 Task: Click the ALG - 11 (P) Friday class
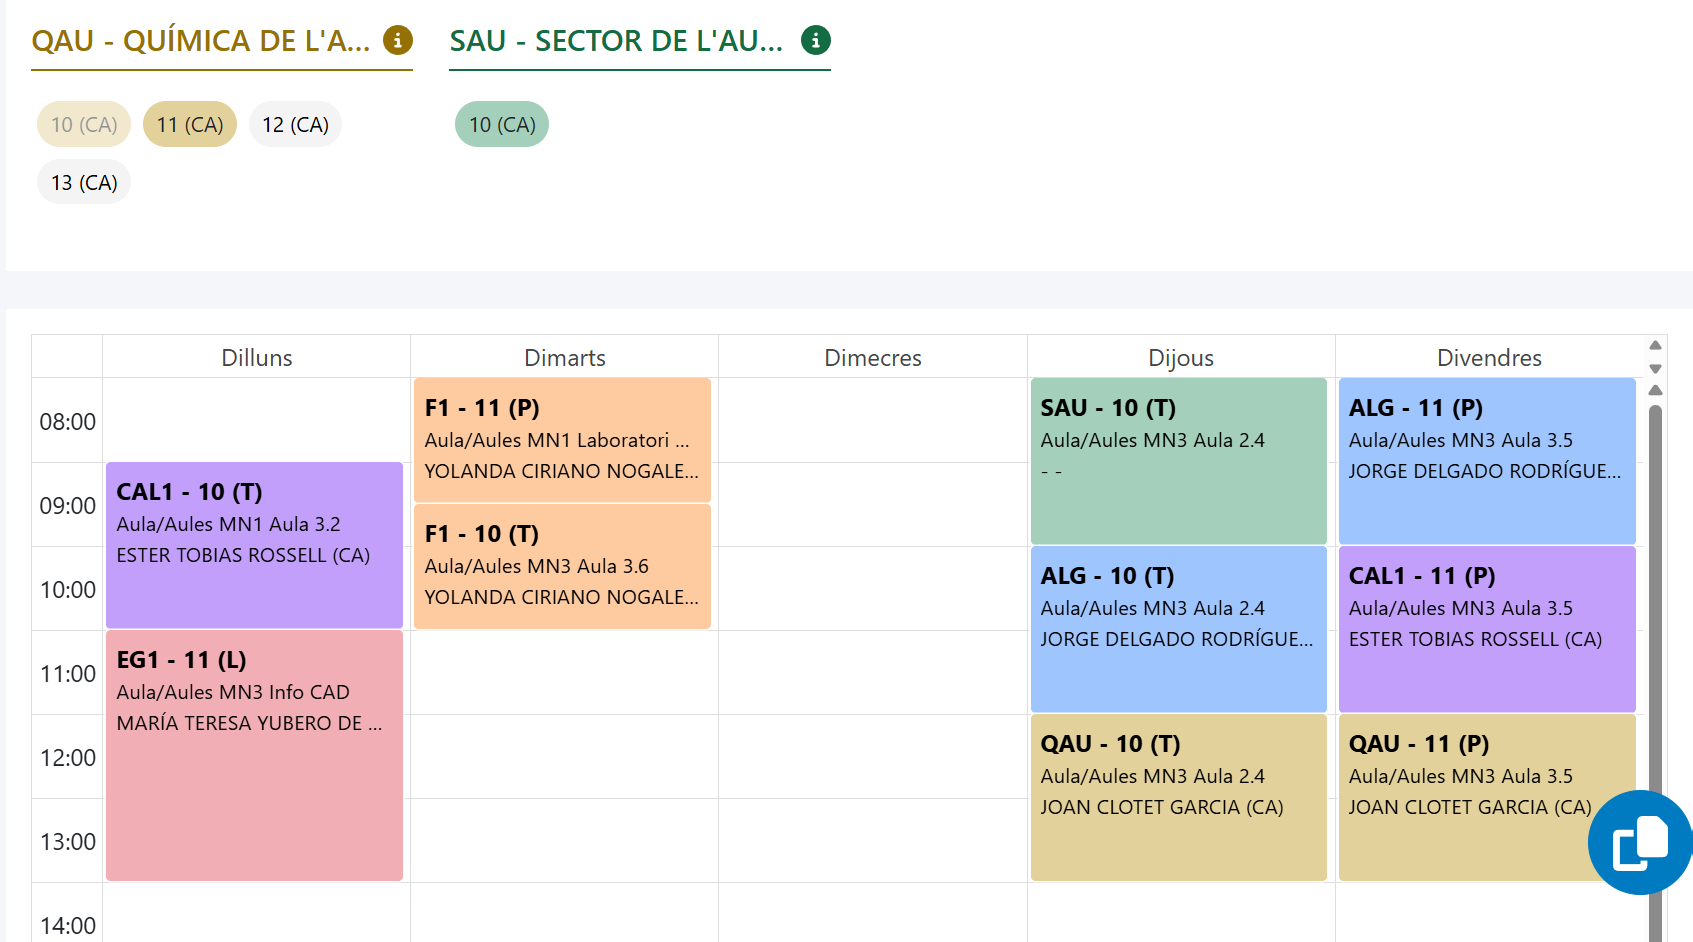[x=1486, y=461]
